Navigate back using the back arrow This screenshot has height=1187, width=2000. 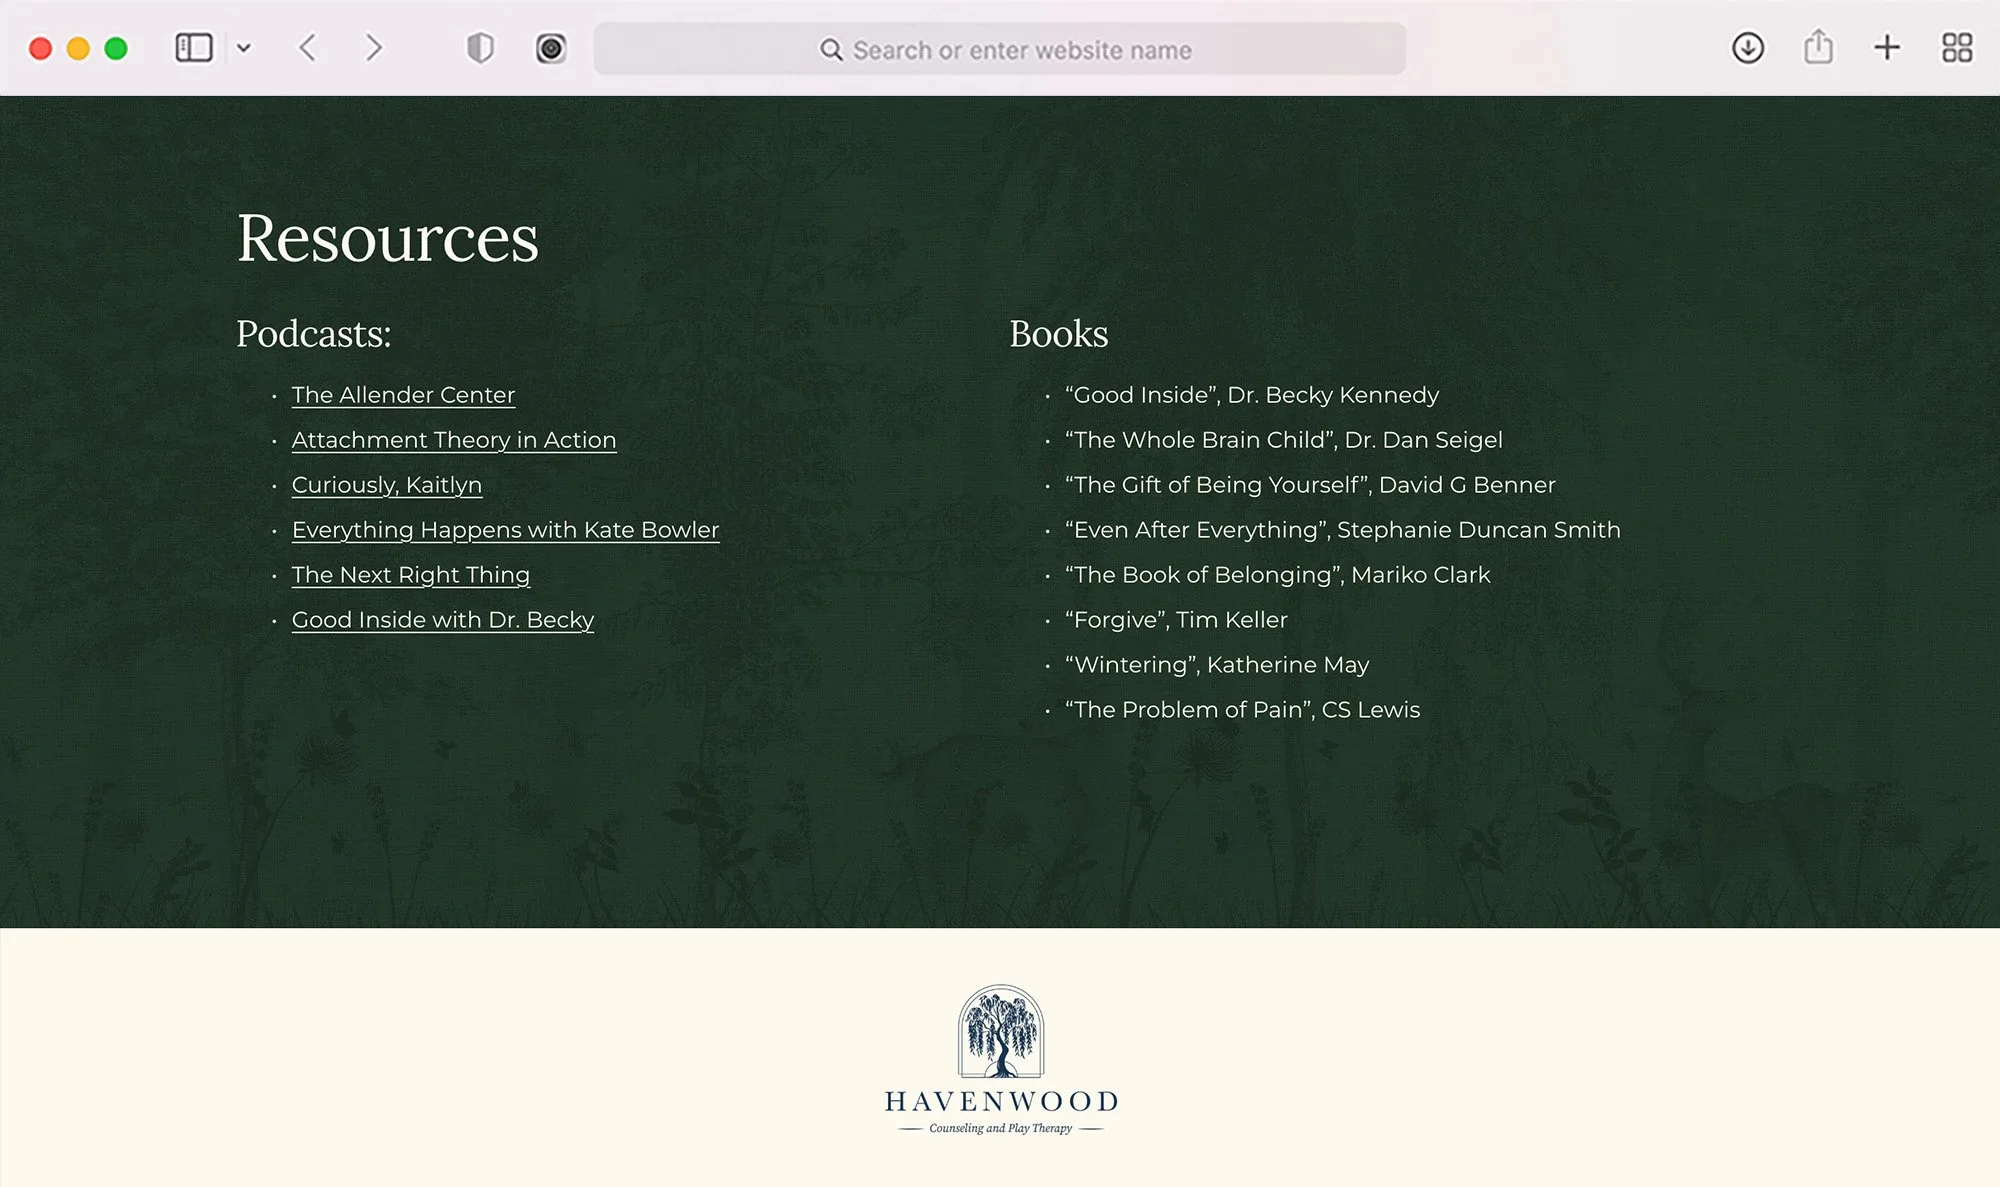click(x=307, y=47)
